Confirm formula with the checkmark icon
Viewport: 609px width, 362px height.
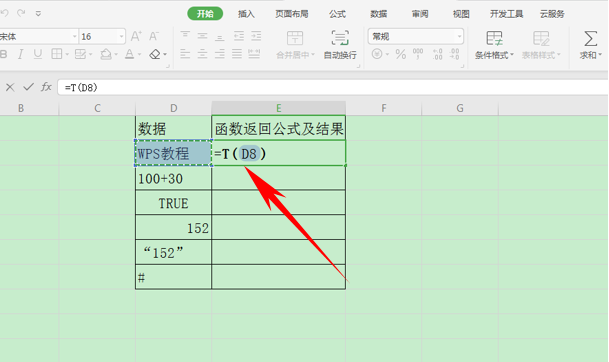coord(28,87)
